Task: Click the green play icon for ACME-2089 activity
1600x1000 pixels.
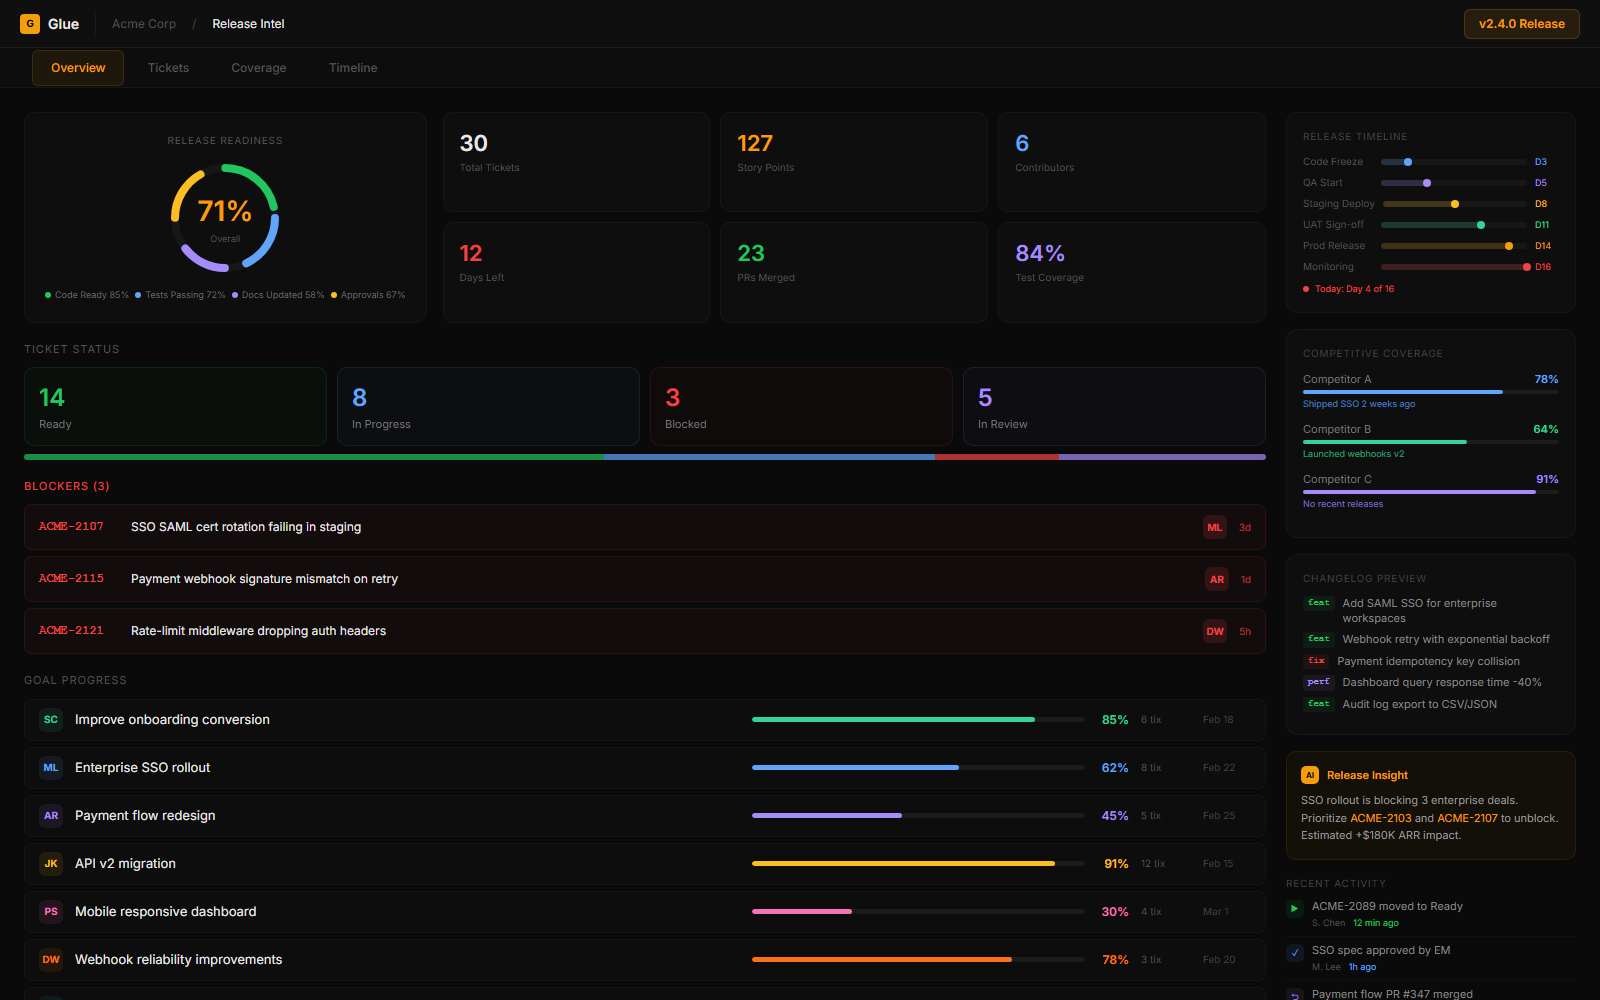Action: (x=1295, y=908)
